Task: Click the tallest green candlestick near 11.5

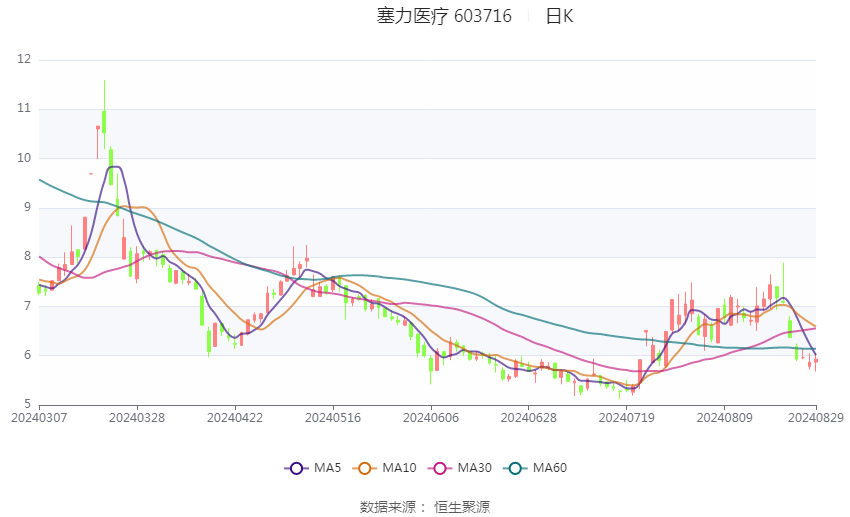Action: click(104, 115)
